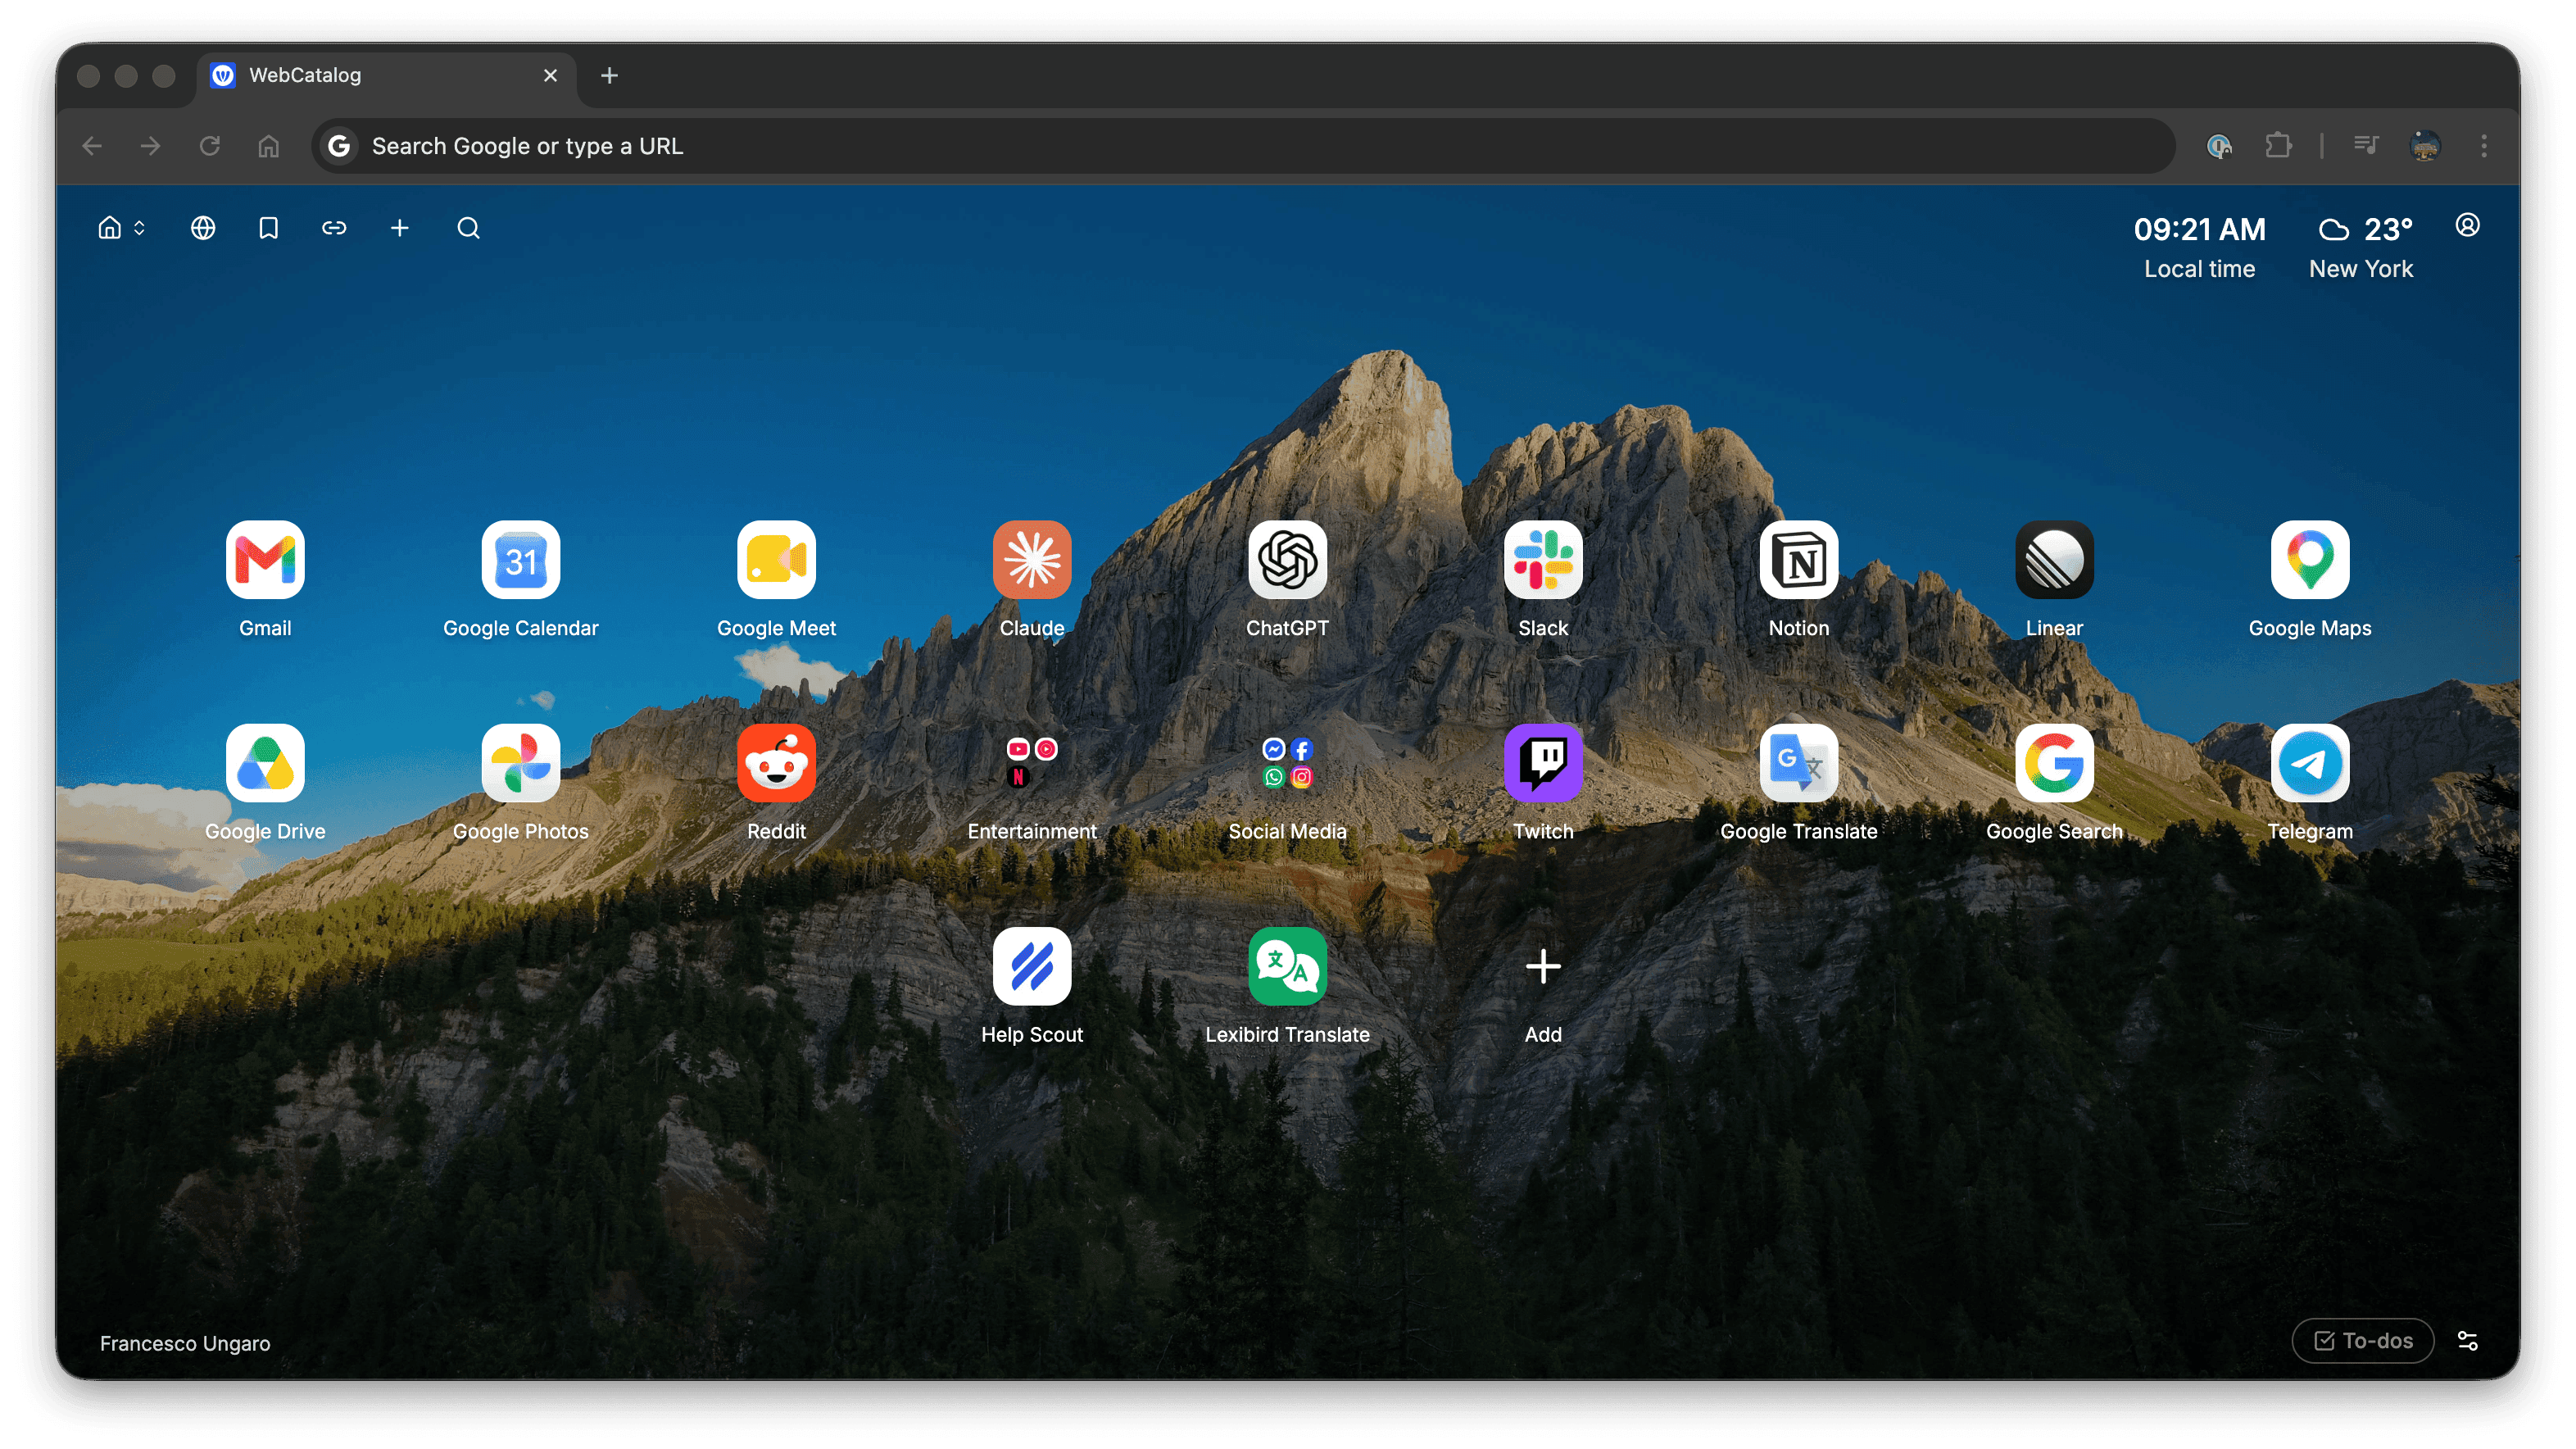2576x1449 pixels.
Task: Click the link icon in page toolbar
Action: tap(334, 228)
